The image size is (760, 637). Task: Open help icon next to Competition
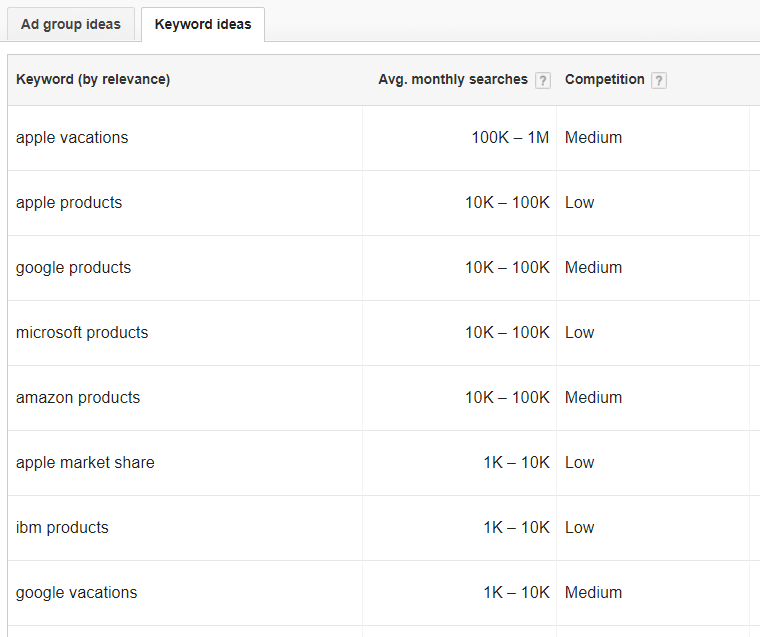pos(659,80)
